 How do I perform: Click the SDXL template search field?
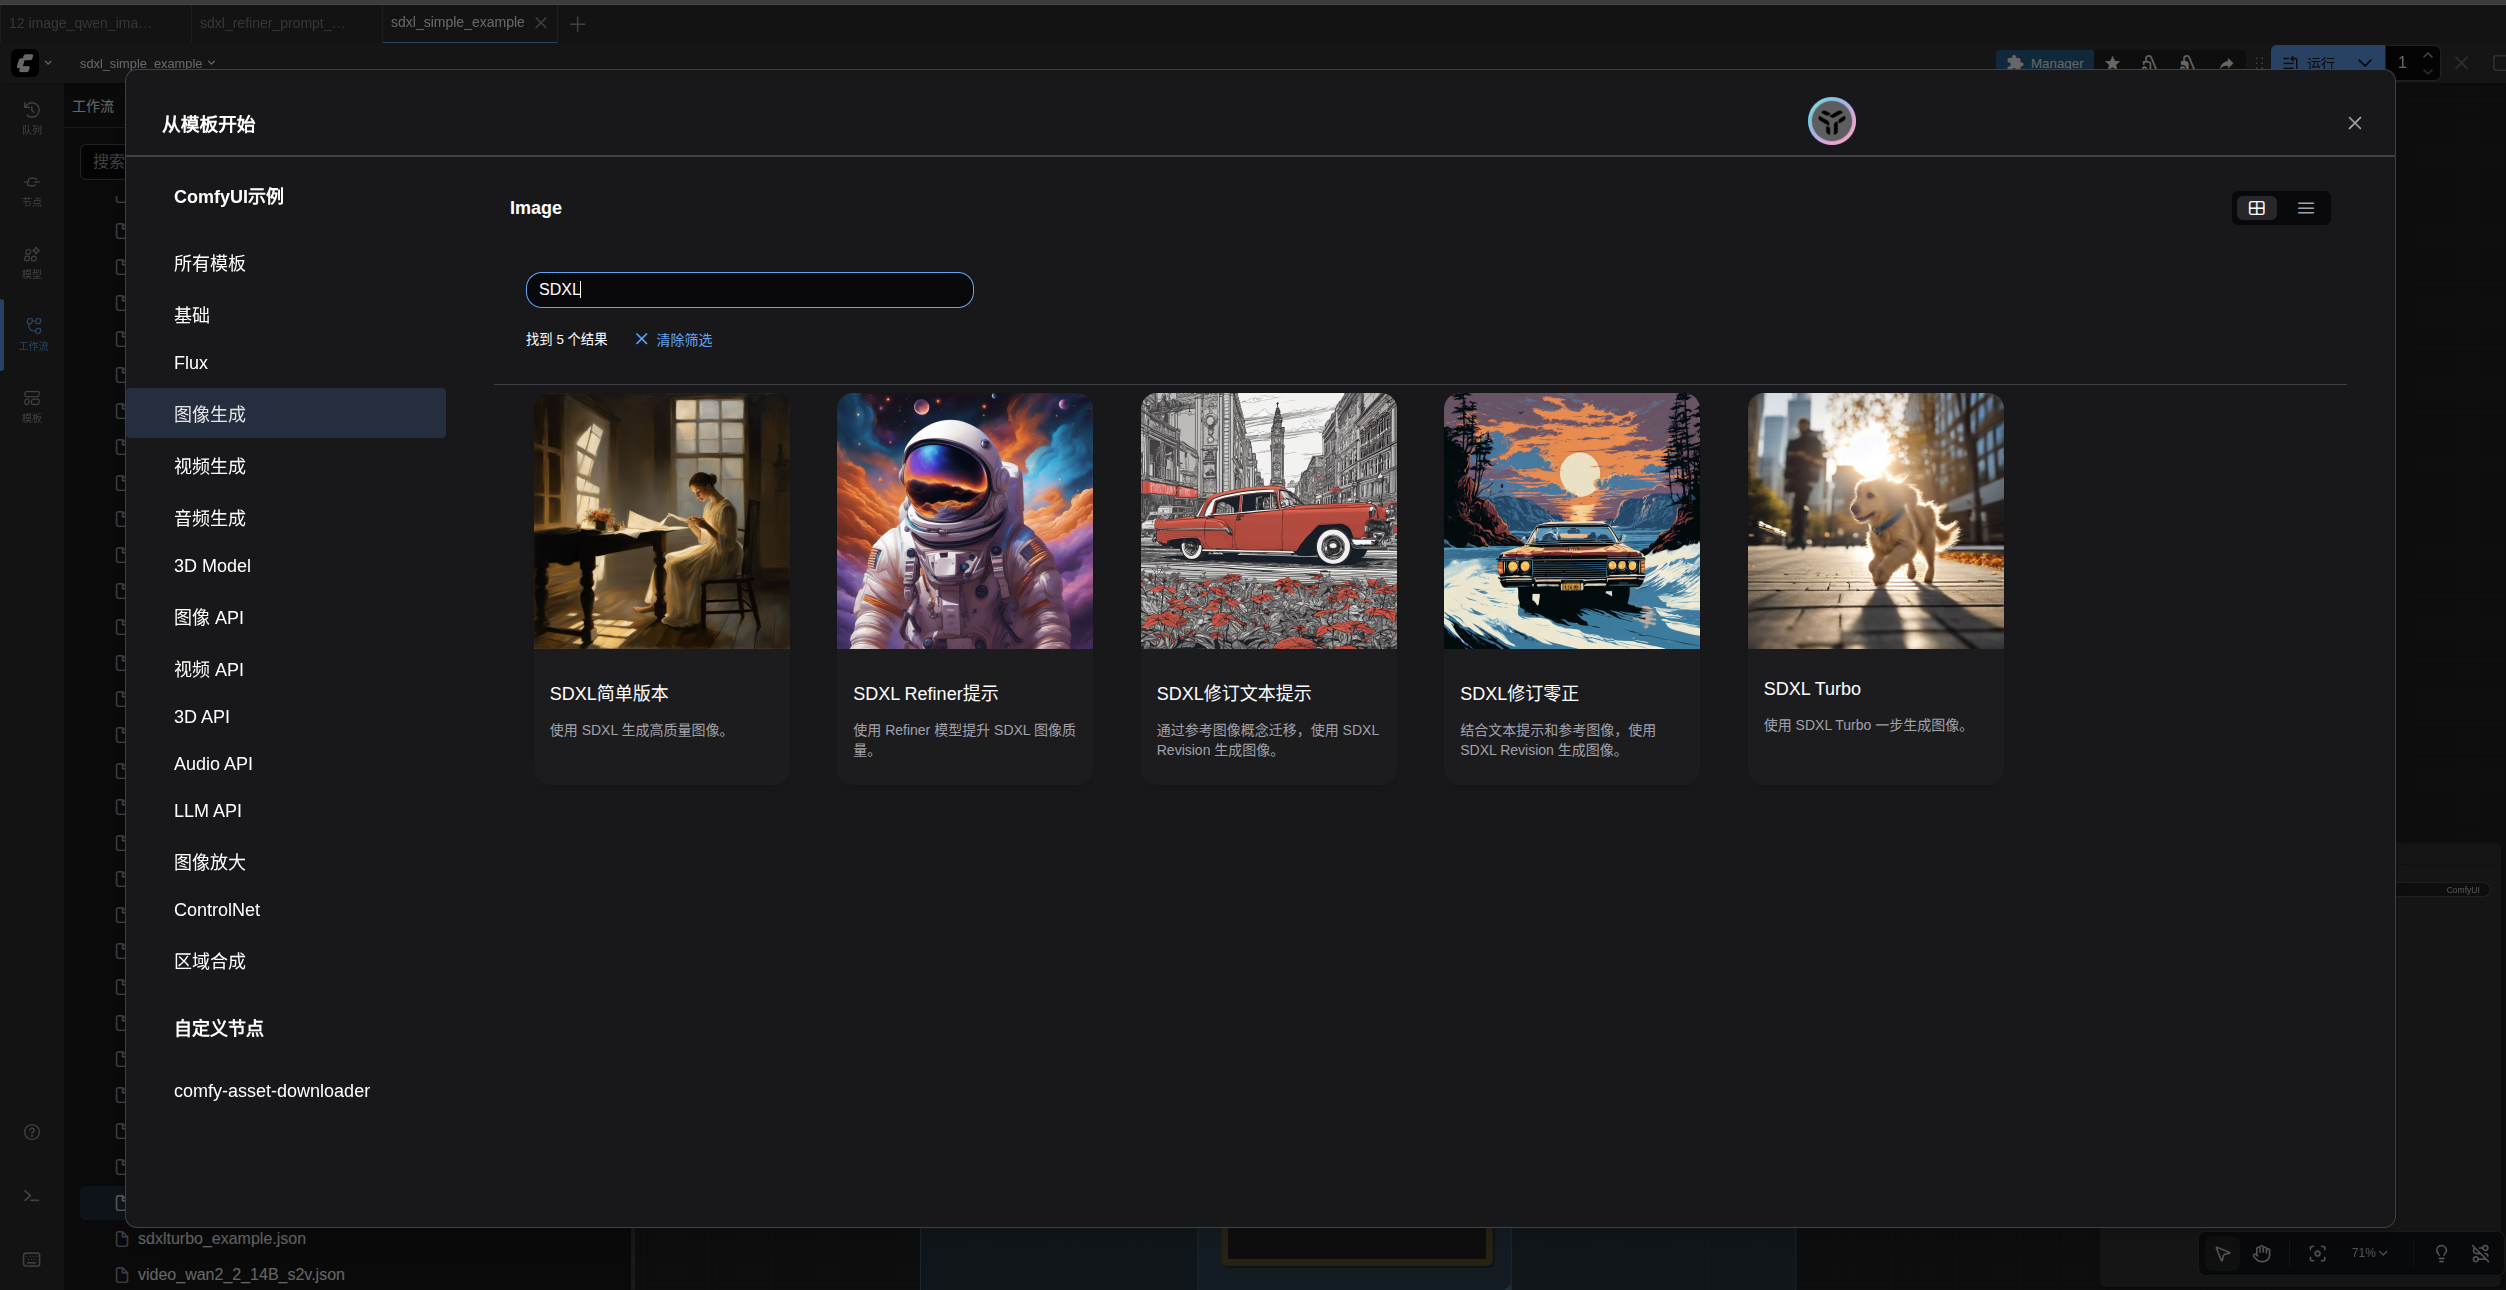click(749, 290)
